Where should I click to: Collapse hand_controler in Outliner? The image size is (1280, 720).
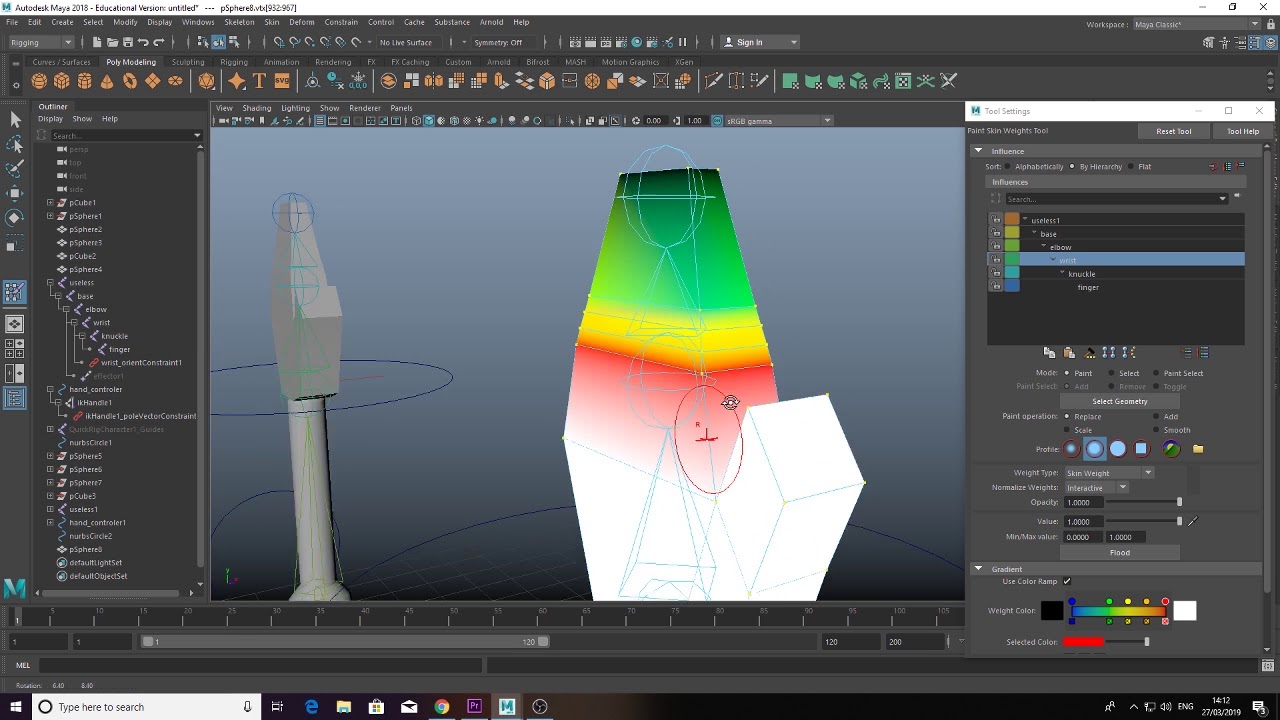50,389
